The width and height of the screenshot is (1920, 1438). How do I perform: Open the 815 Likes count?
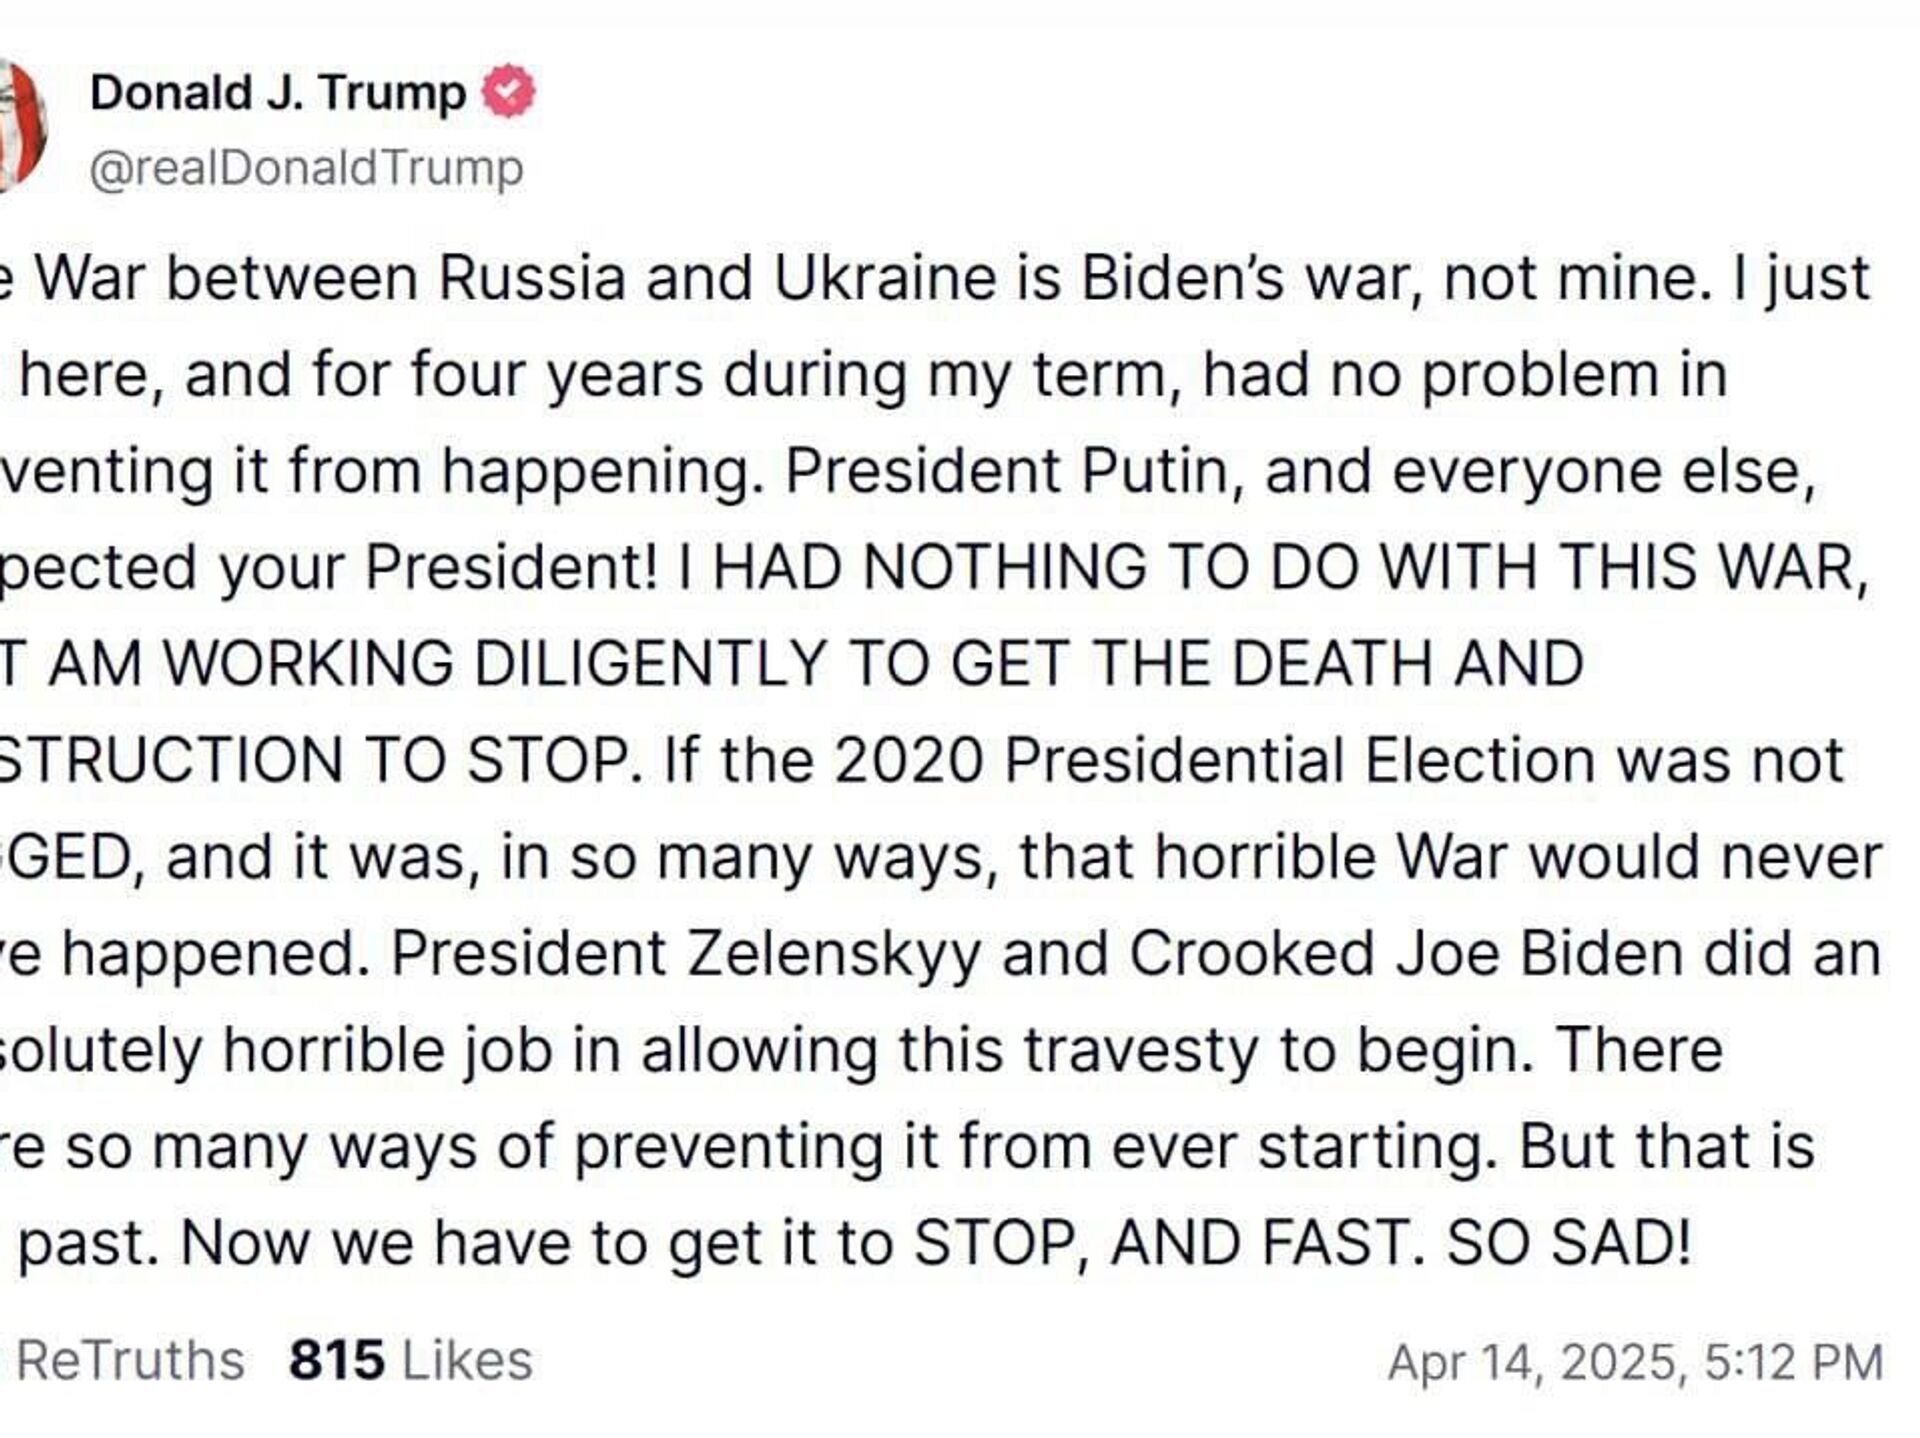(x=410, y=1361)
